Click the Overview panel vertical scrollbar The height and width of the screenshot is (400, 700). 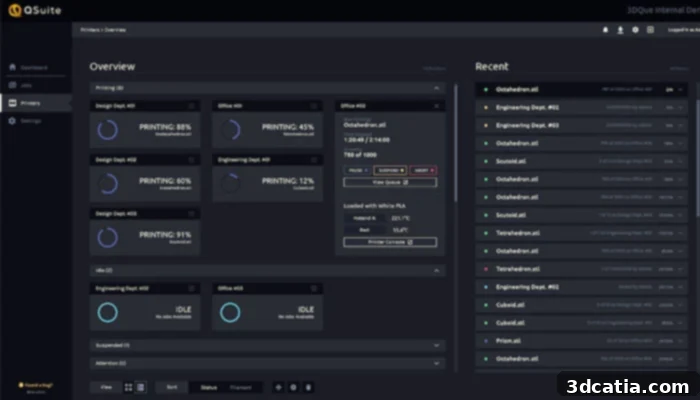point(455,143)
